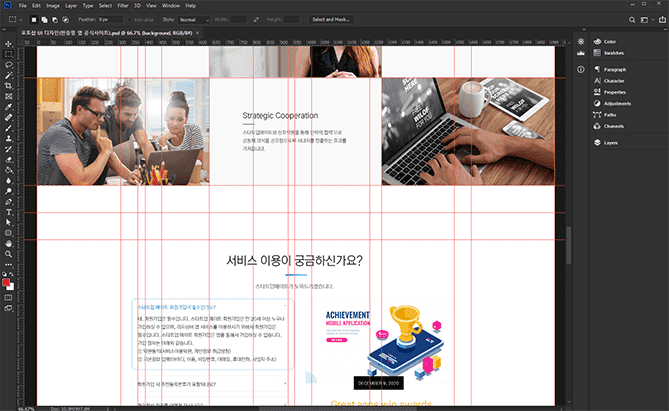Viewport: 669px width, 411px height.
Task: Choose New selection mode
Action: point(34,20)
